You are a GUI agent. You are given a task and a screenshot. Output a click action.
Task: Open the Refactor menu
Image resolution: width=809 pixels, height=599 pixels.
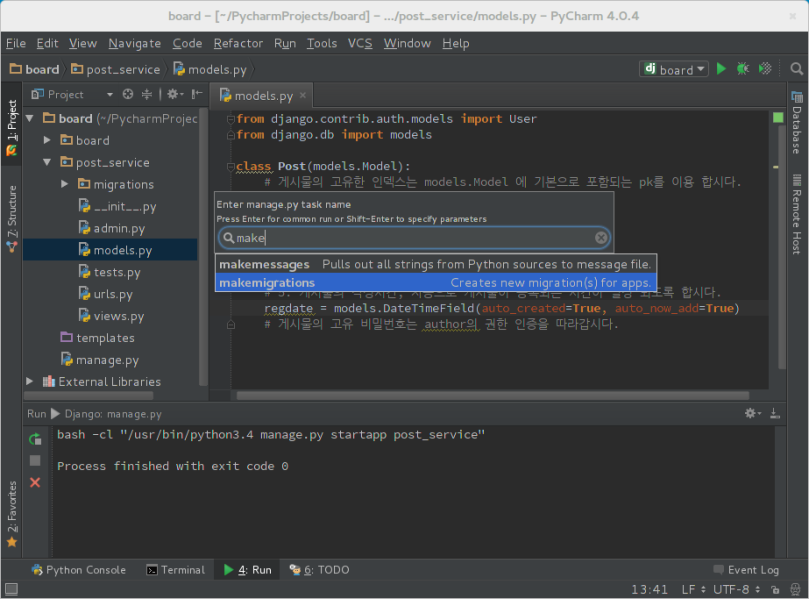pyautogui.click(x=238, y=43)
